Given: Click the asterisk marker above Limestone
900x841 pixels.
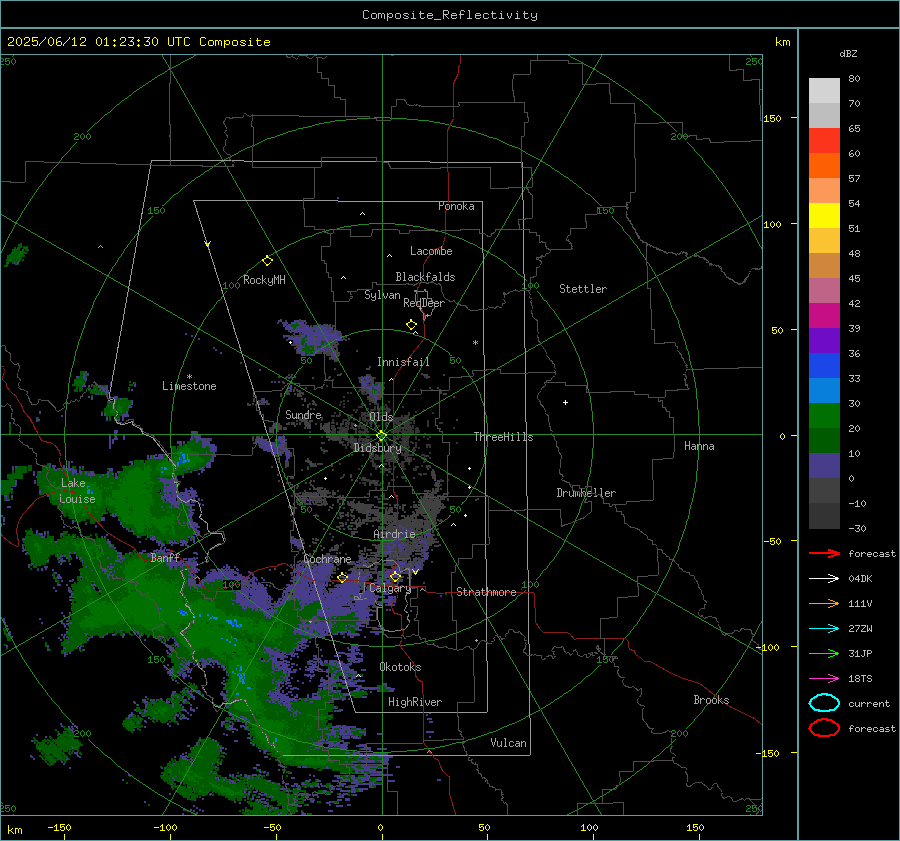Looking at the screenshot, I should [x=189, y=377].
